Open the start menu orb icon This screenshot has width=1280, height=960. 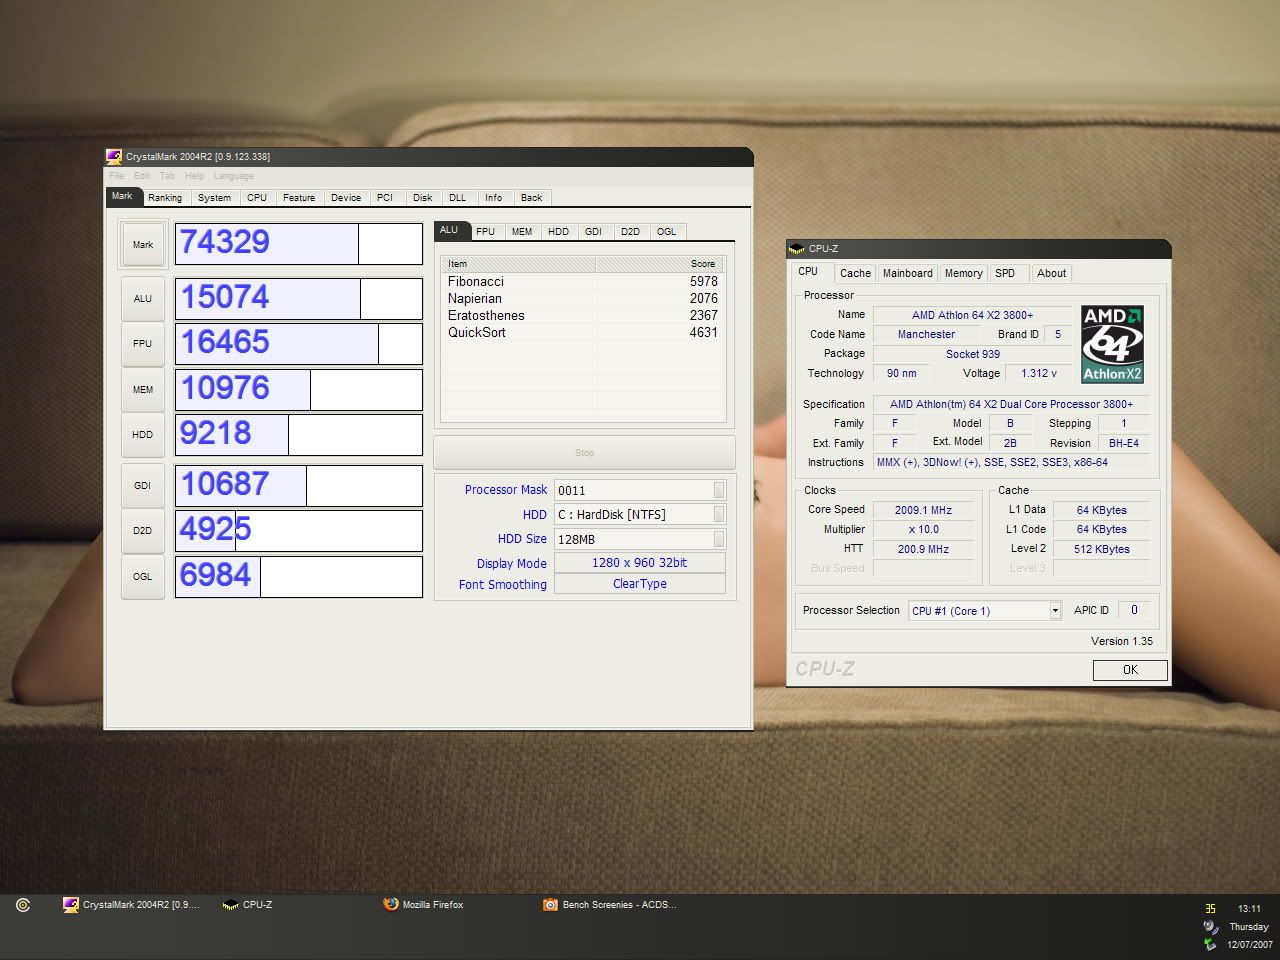pos(23,905)
